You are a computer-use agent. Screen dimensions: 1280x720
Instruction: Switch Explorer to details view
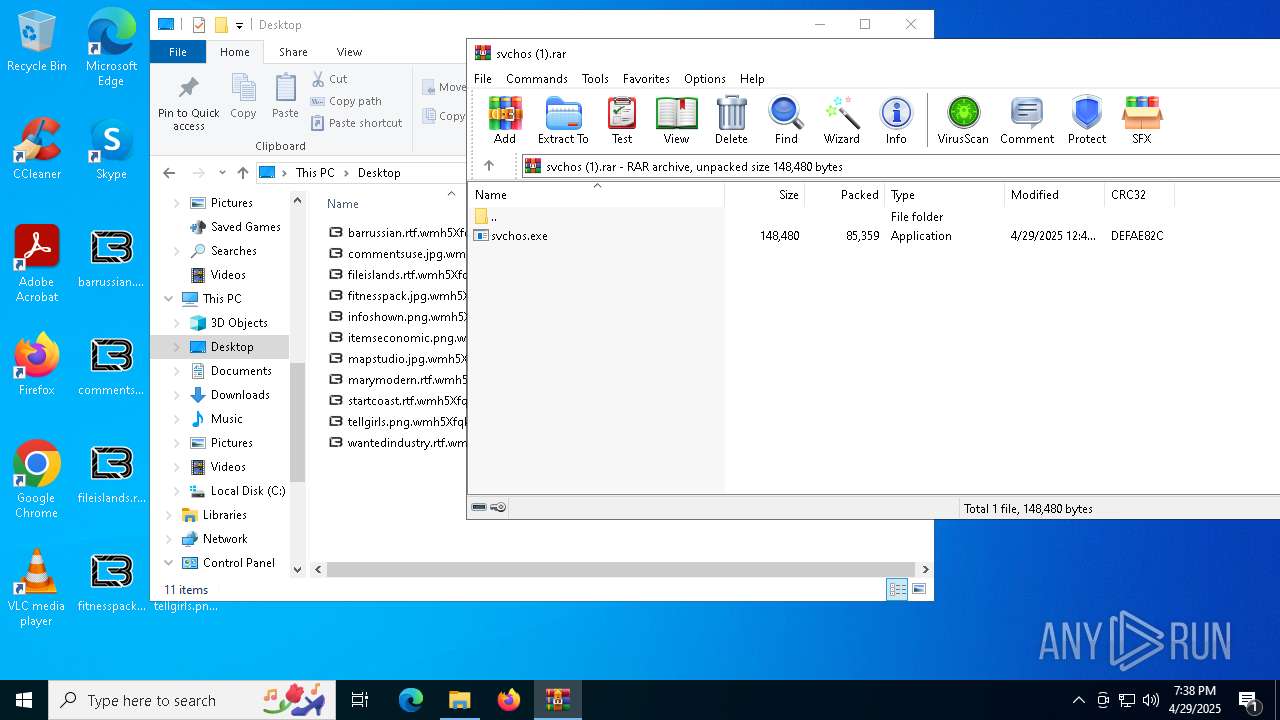(897, 589)
